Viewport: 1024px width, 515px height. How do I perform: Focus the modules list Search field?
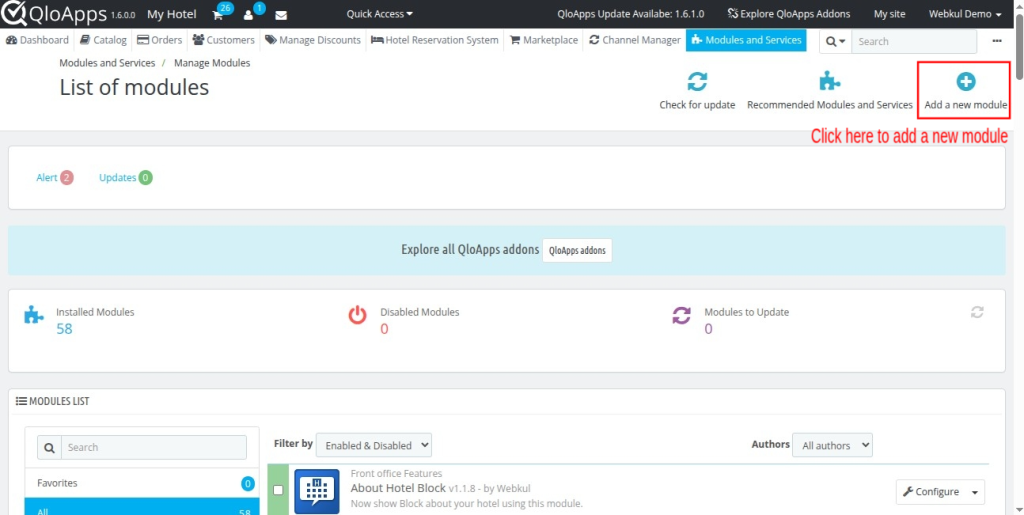point(153,448)
